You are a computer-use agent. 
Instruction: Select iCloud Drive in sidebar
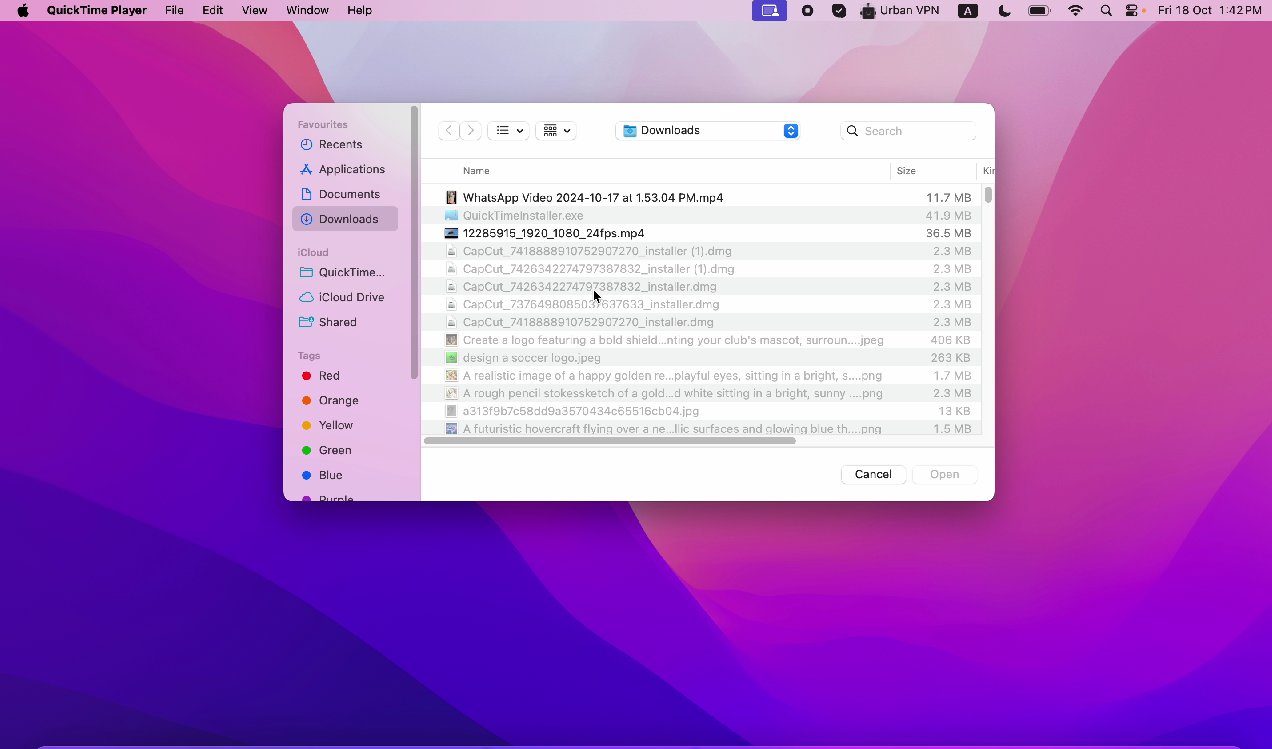click(345, 297)
